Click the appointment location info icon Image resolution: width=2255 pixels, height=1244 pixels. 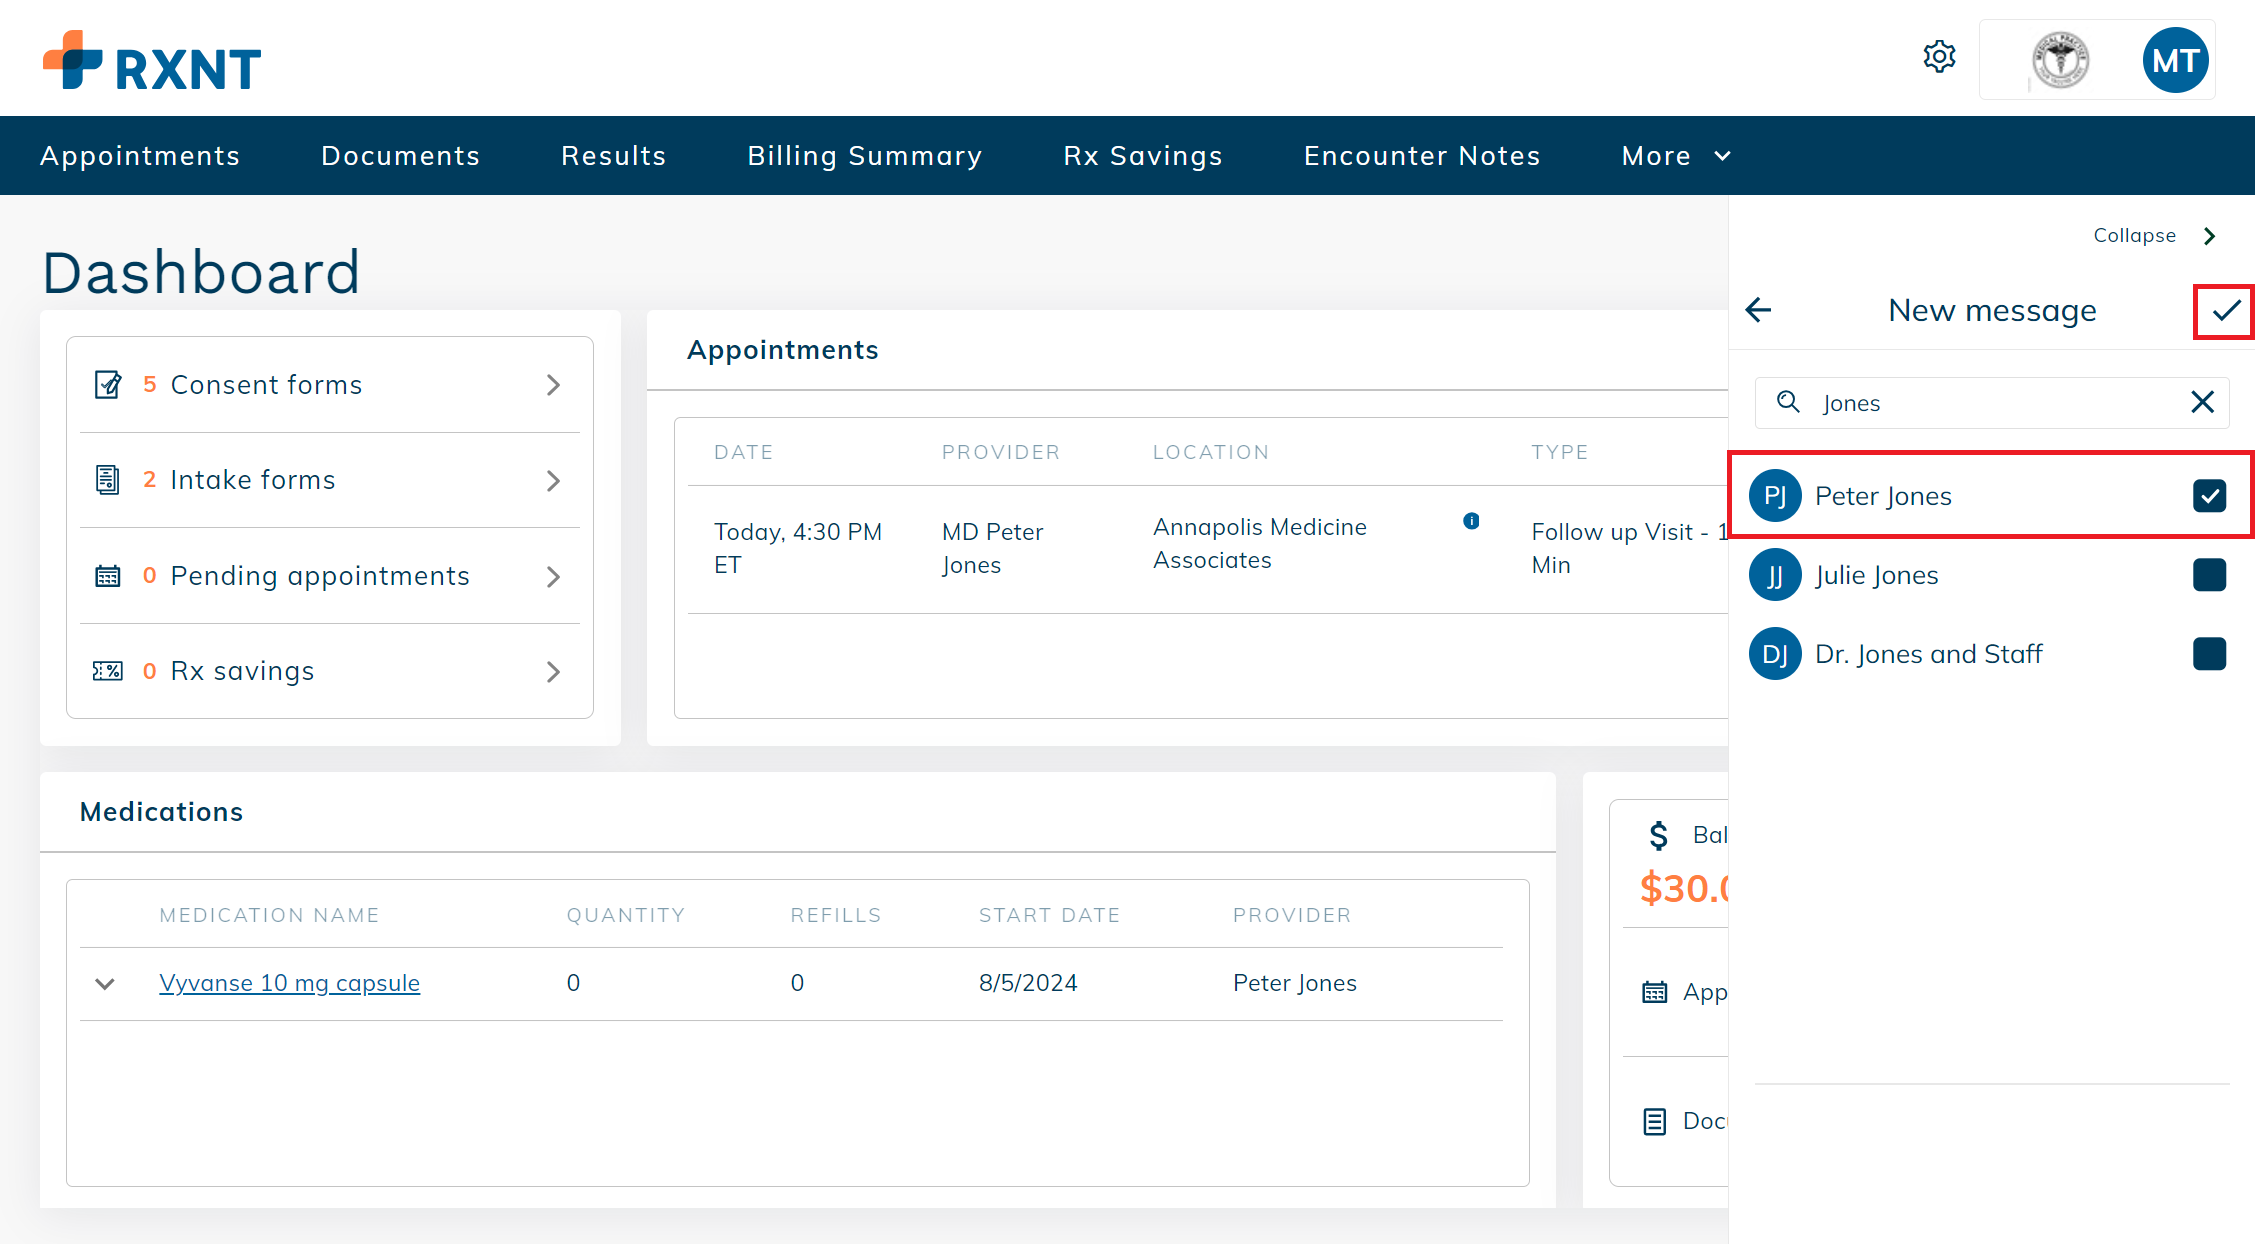coord(1471,521)
